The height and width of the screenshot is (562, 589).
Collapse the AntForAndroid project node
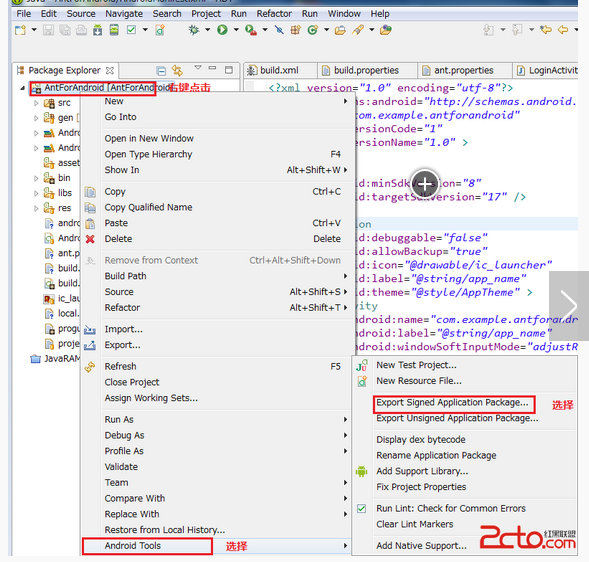tap(23, 88)
